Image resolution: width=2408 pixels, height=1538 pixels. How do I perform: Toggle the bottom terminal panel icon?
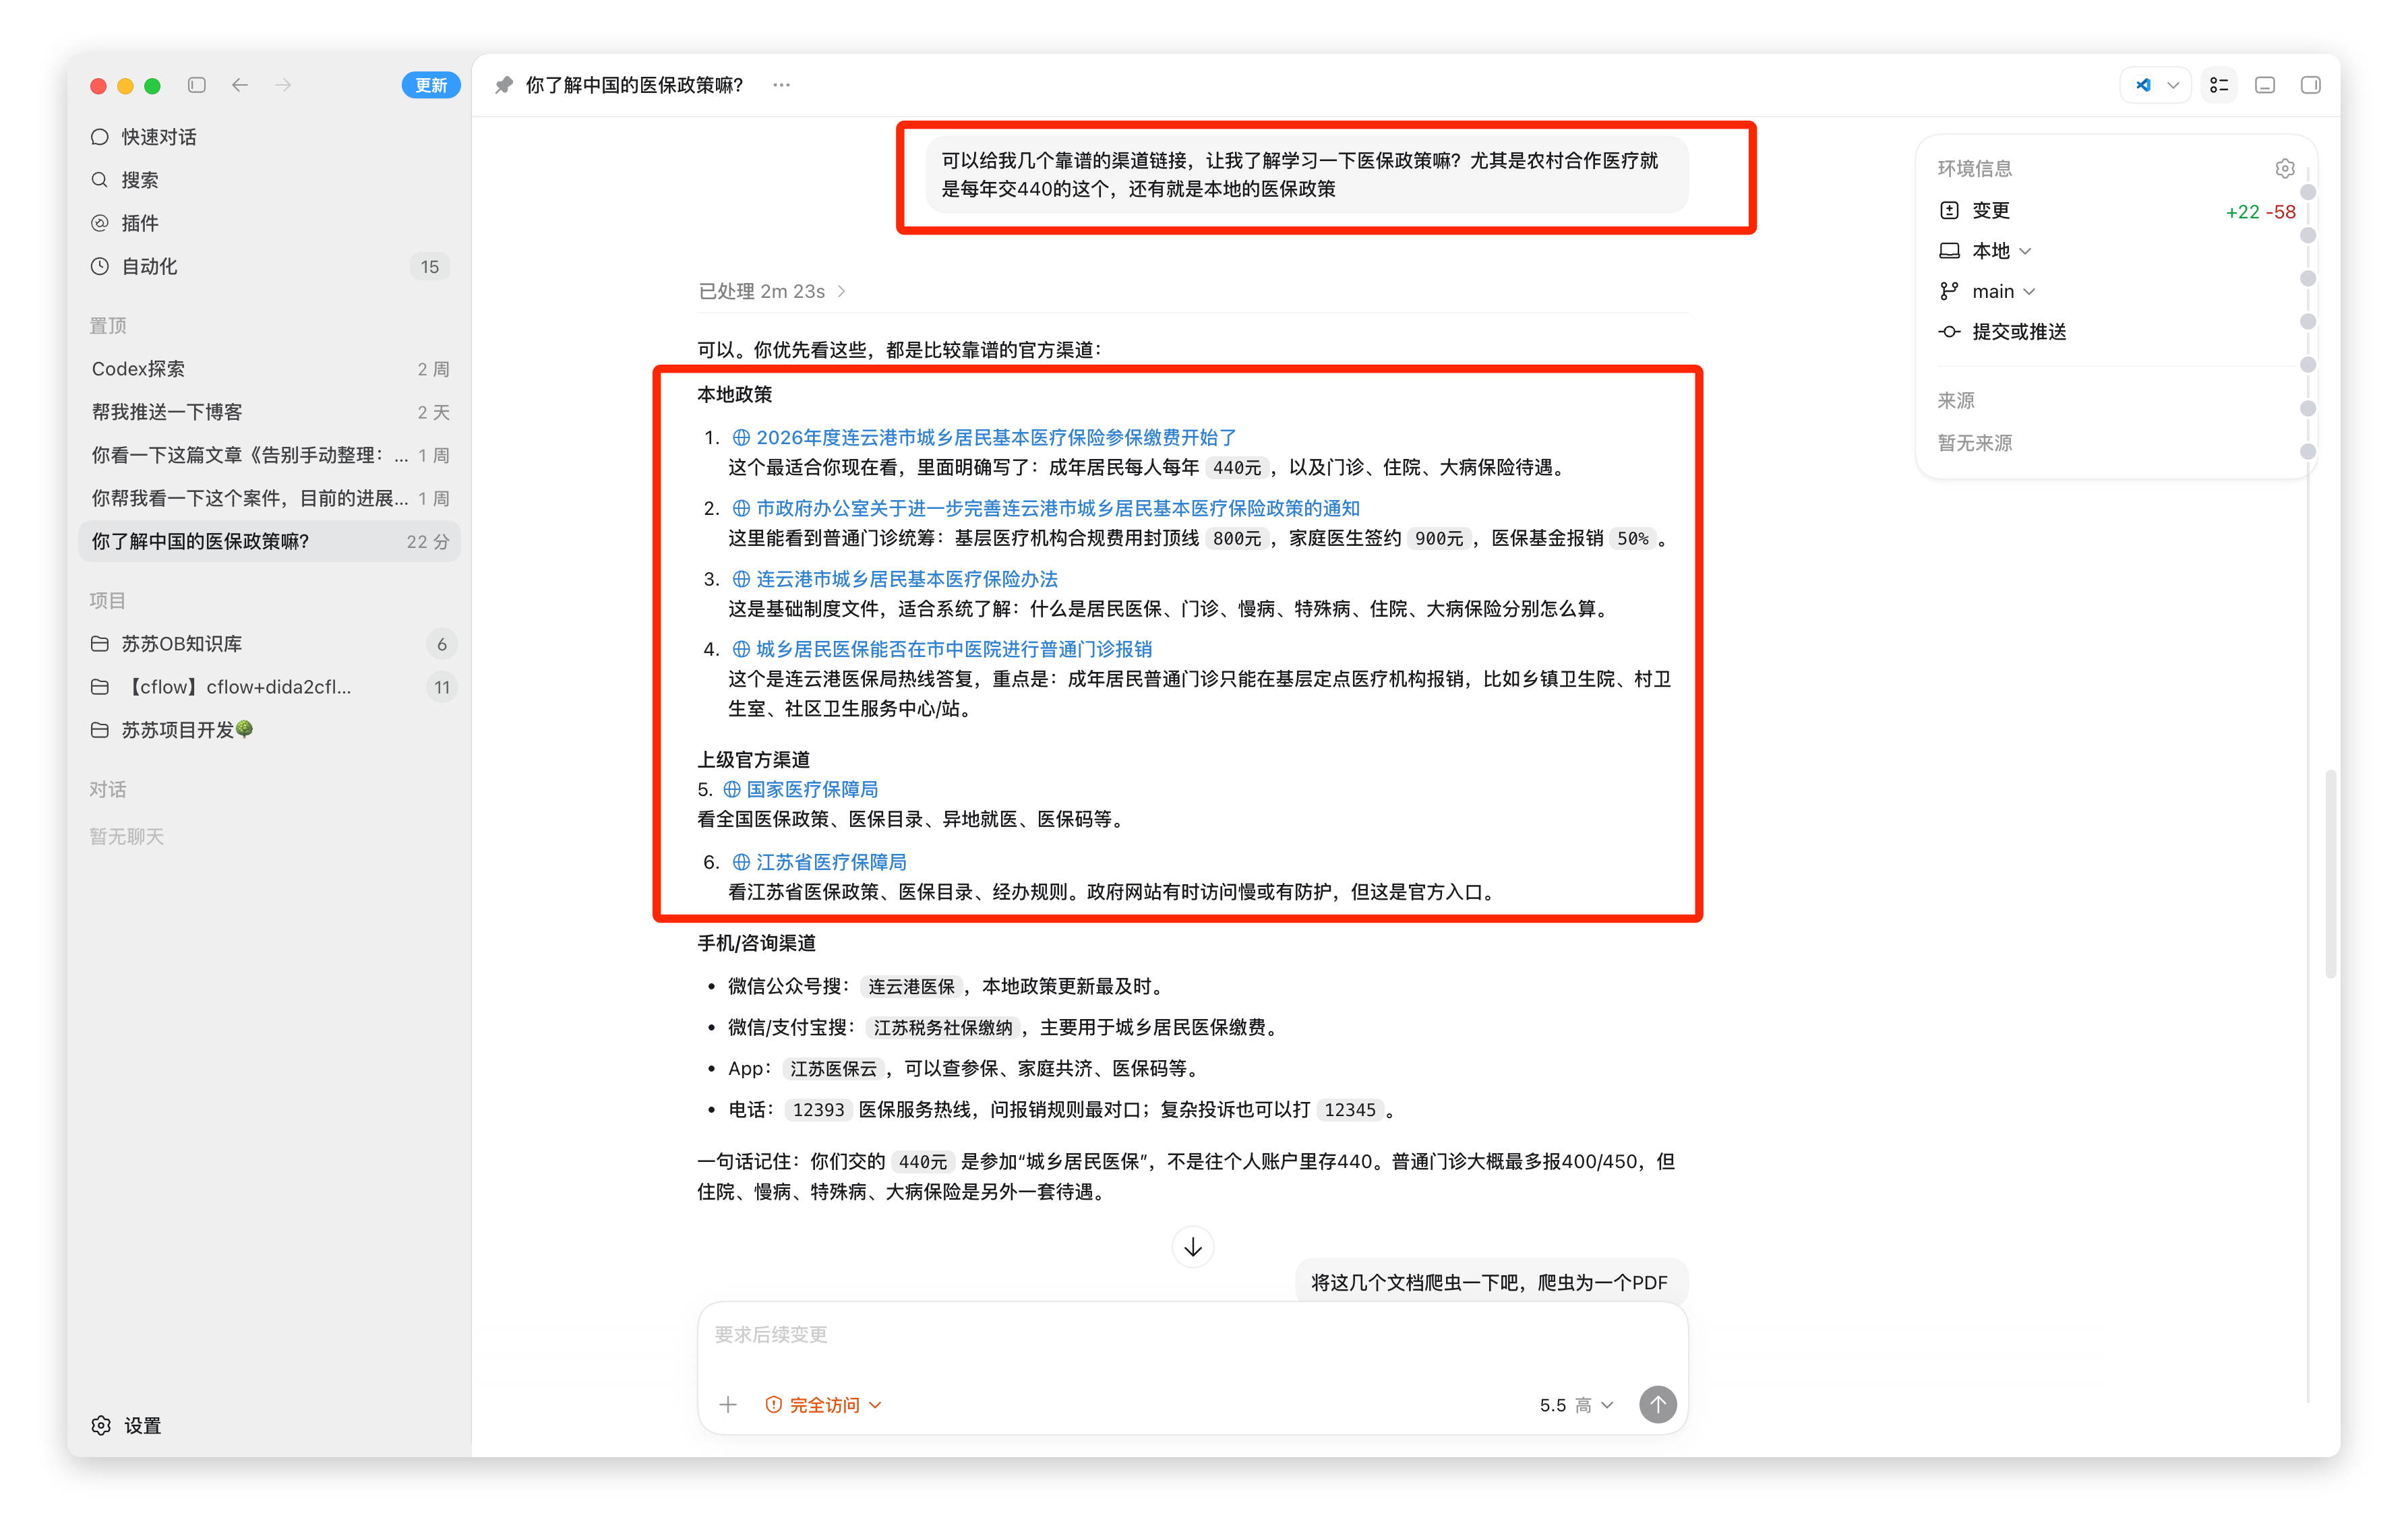point(2266,85)
